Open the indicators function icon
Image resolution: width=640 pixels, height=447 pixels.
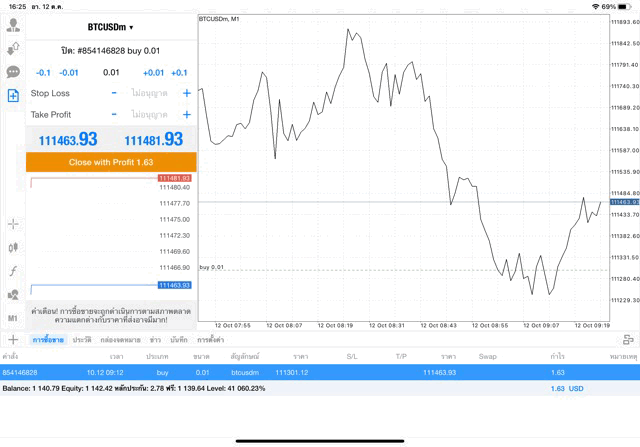[x=13, y=271]
